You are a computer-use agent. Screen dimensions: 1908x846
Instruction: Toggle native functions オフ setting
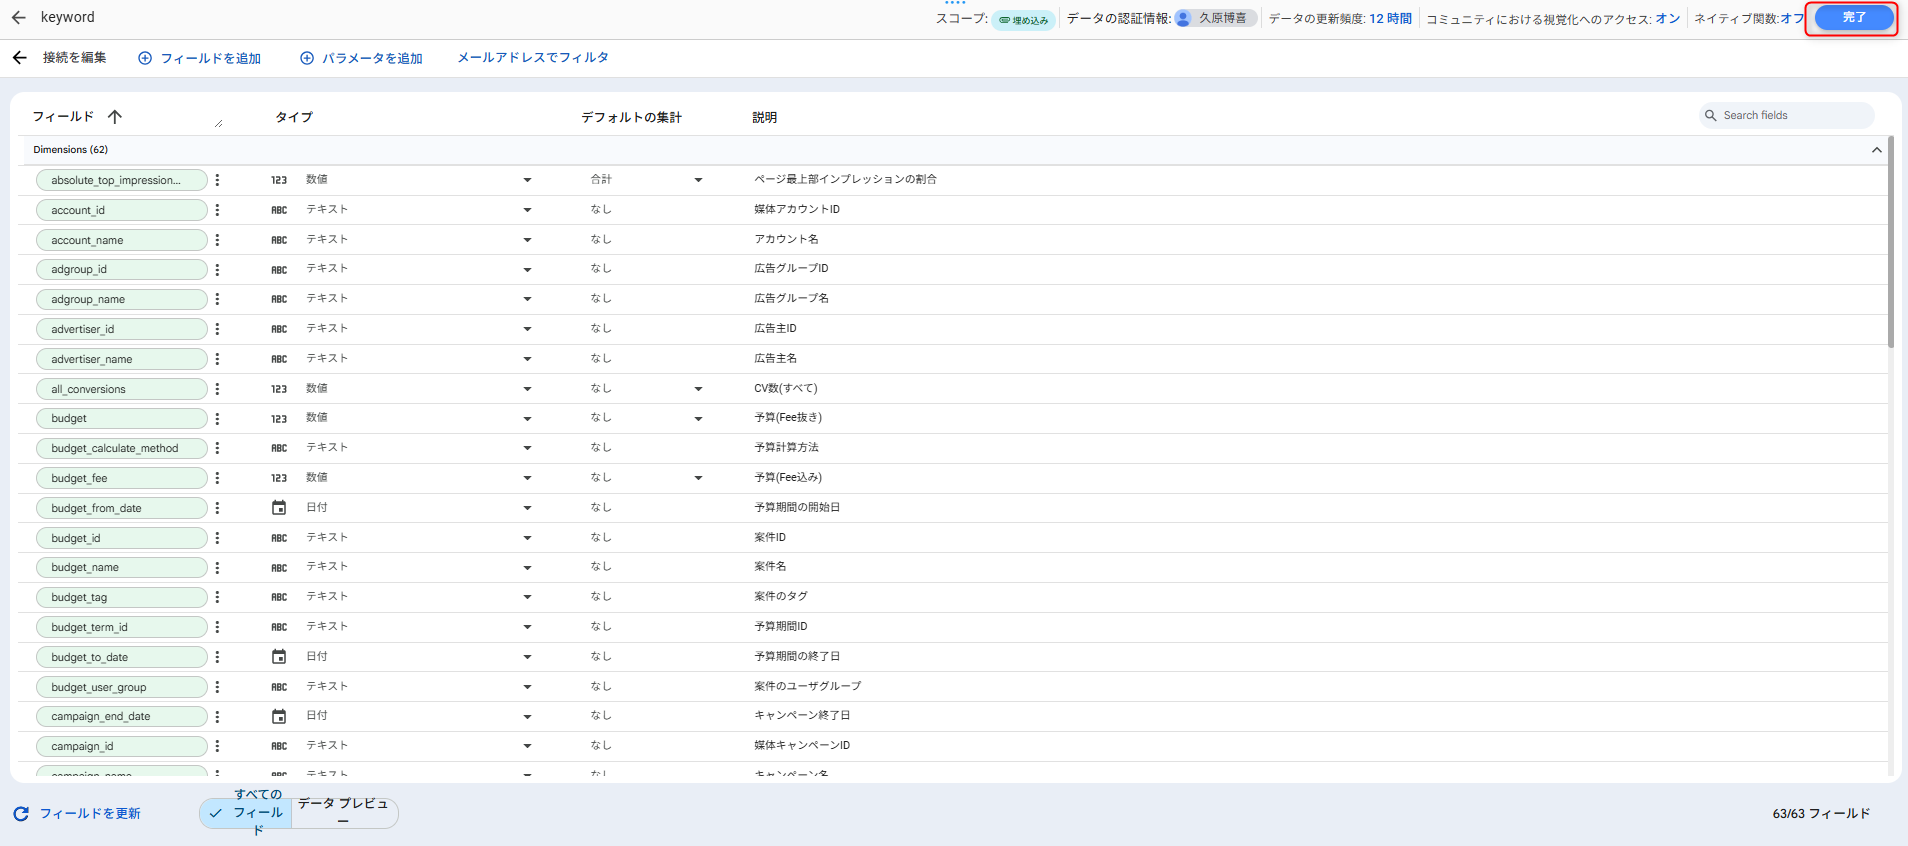click(1791, 18)
